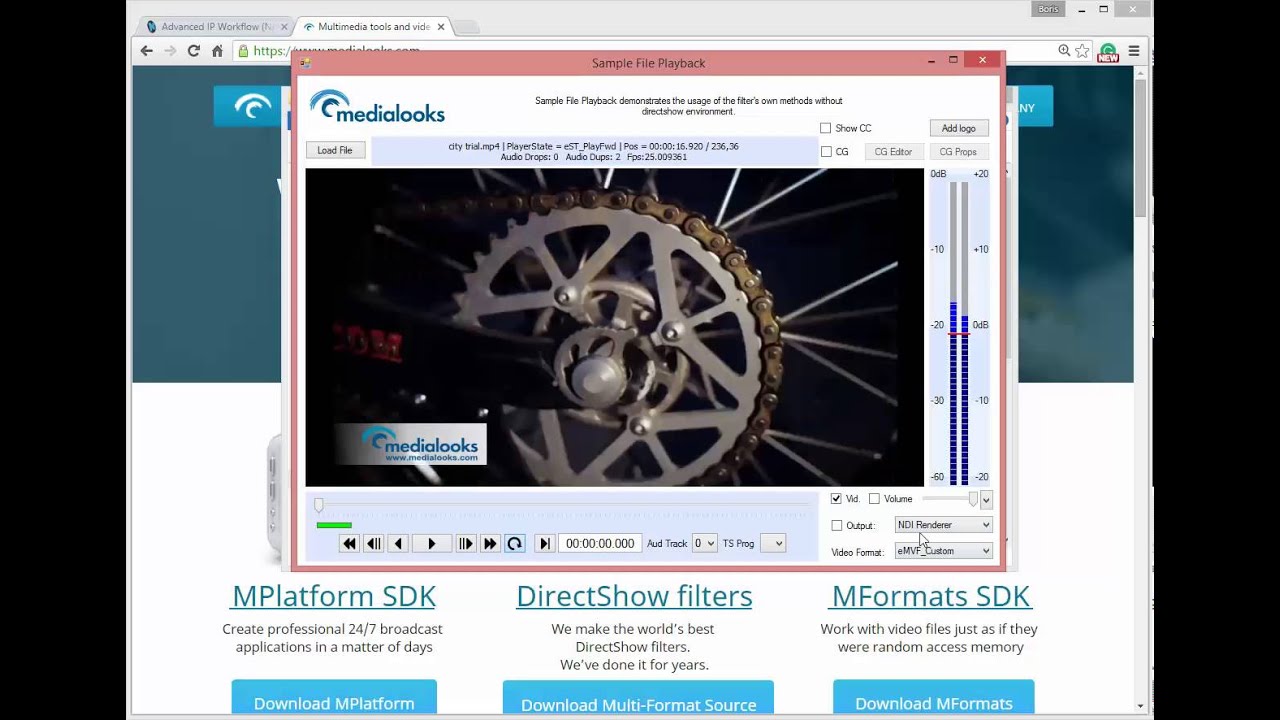Enable the Show CC checkbox

[826, 128]
